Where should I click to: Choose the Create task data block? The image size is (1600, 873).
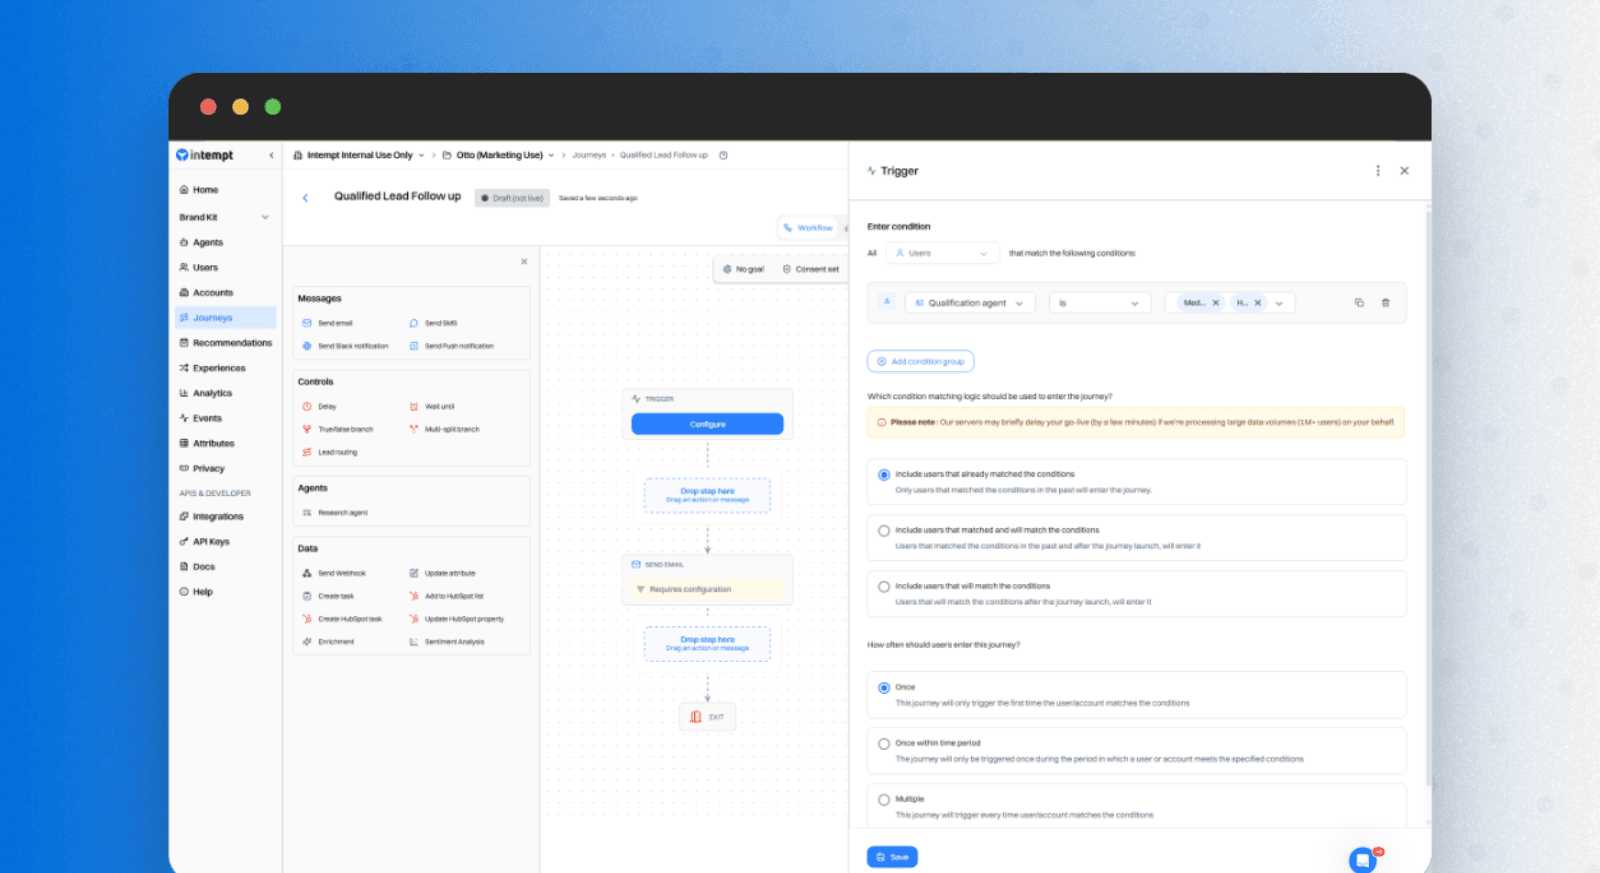click(x=328, y=596)
